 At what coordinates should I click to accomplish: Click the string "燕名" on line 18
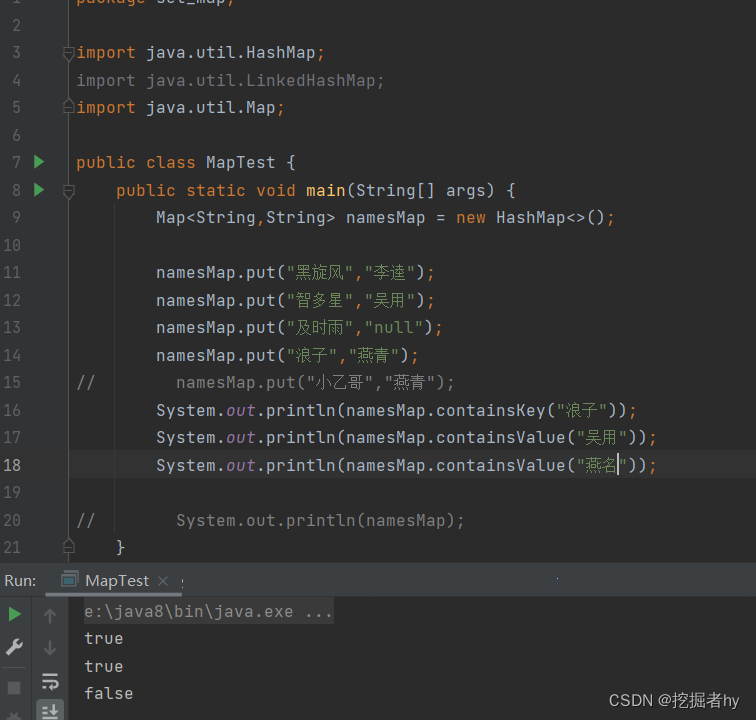[x=601, y=465]
